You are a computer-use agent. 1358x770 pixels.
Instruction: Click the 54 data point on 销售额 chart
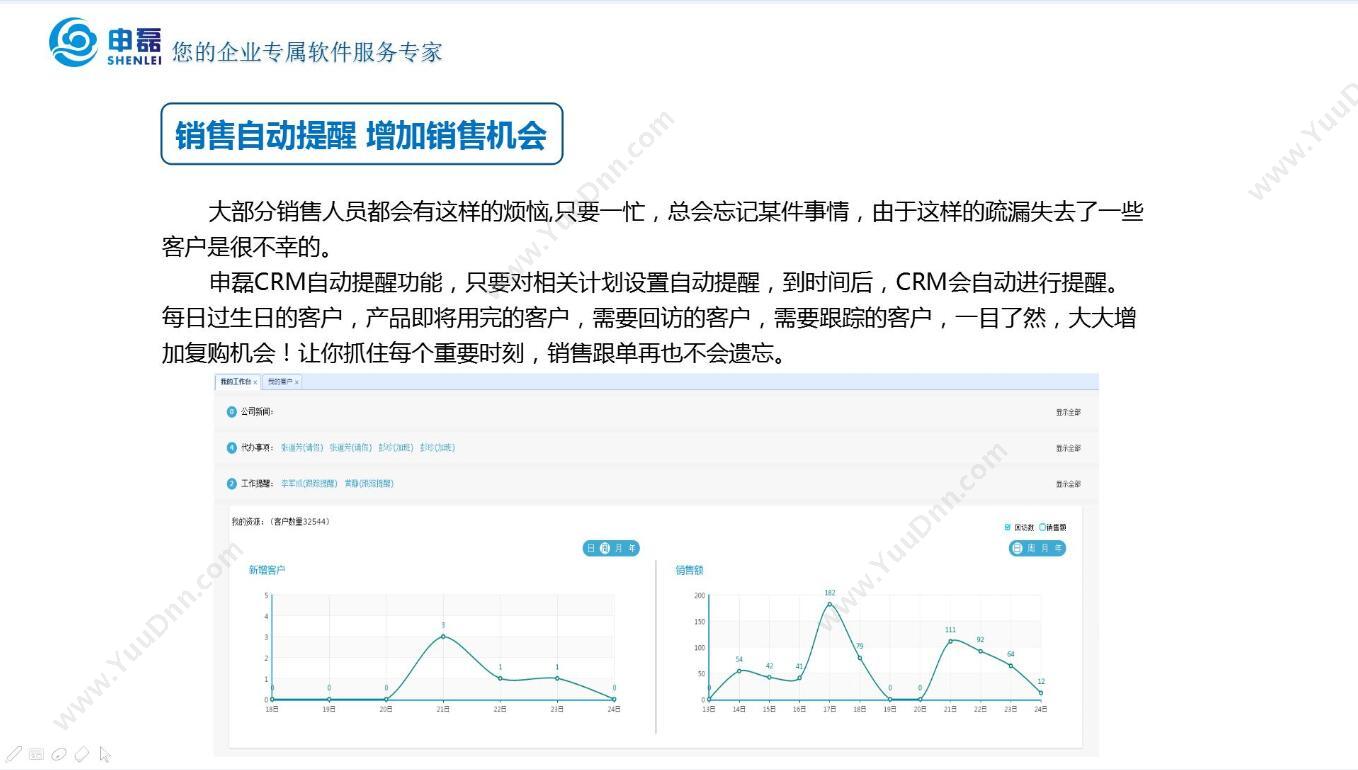pyautogui.click(x=739, y=671)
